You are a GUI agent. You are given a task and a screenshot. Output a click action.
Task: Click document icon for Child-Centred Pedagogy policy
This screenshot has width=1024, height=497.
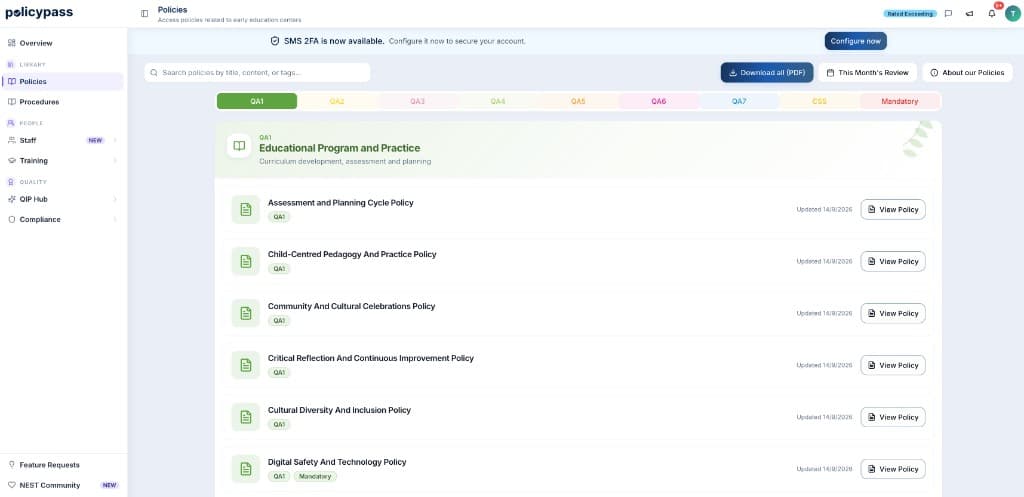pyautogui.click(x=246, y=261)
